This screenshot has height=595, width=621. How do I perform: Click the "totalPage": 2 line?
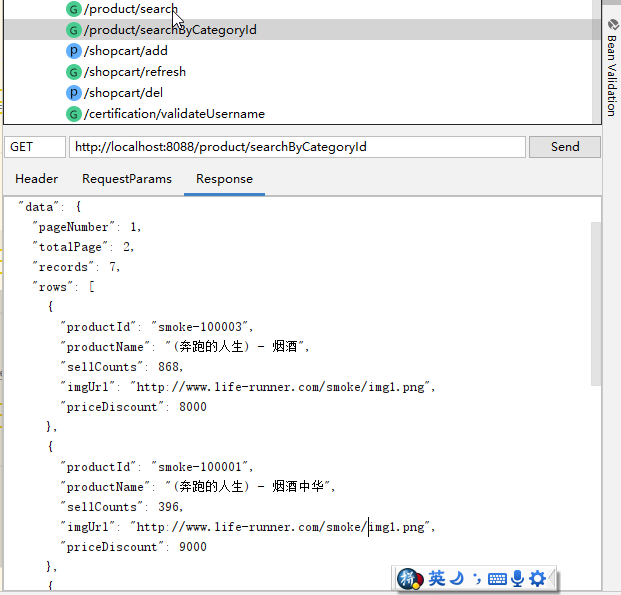pos(83,247)
